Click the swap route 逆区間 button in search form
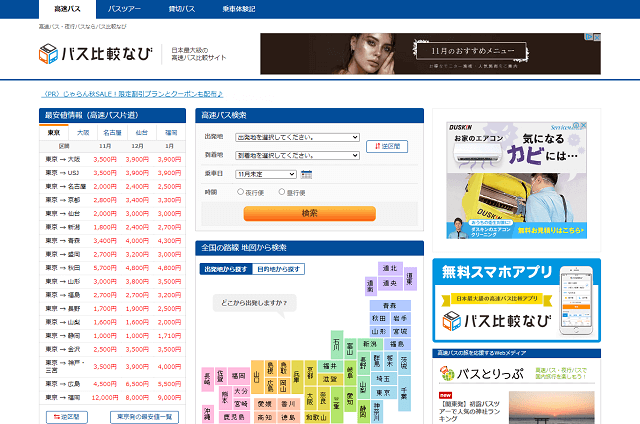 [x=386, y=146]
